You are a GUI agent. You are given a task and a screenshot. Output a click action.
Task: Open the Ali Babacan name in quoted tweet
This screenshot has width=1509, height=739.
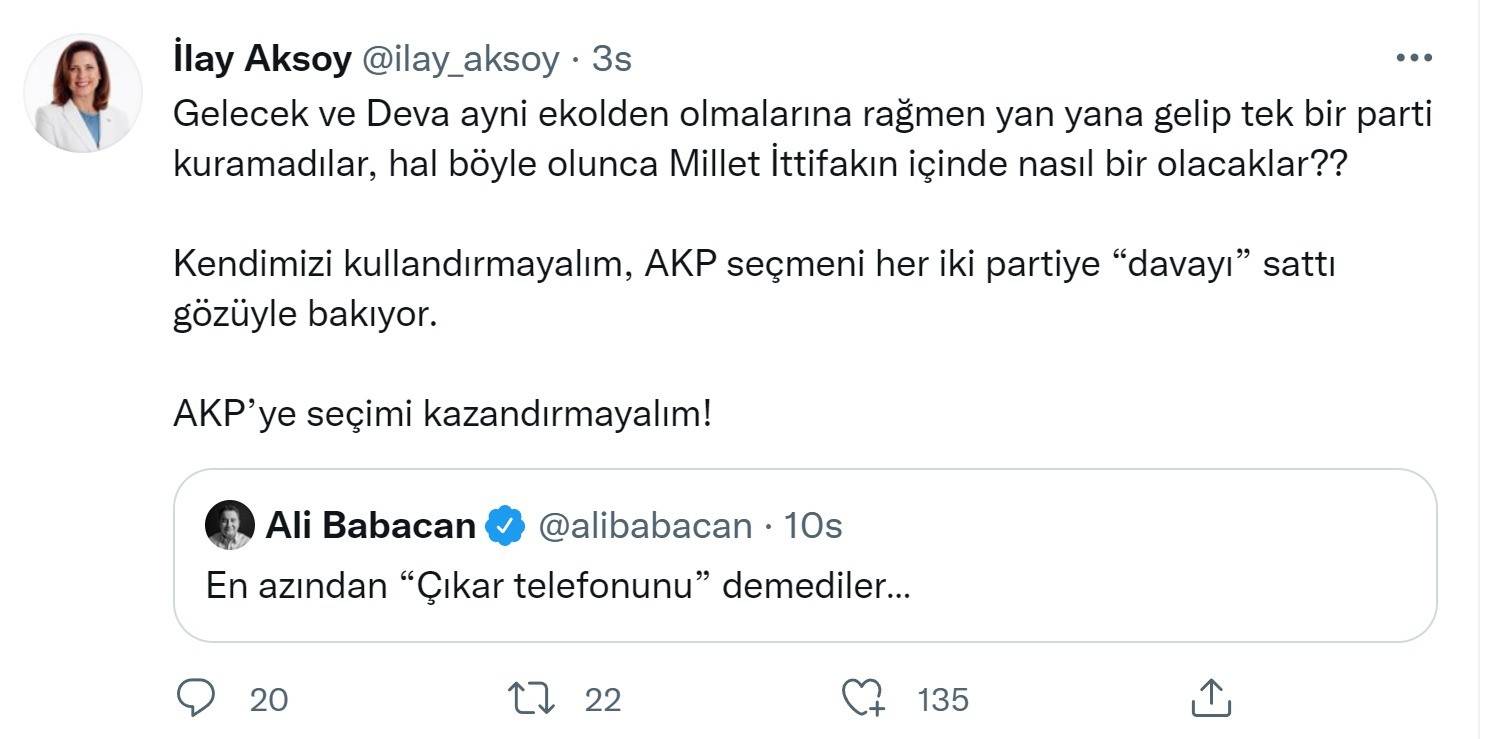(370, 526)
